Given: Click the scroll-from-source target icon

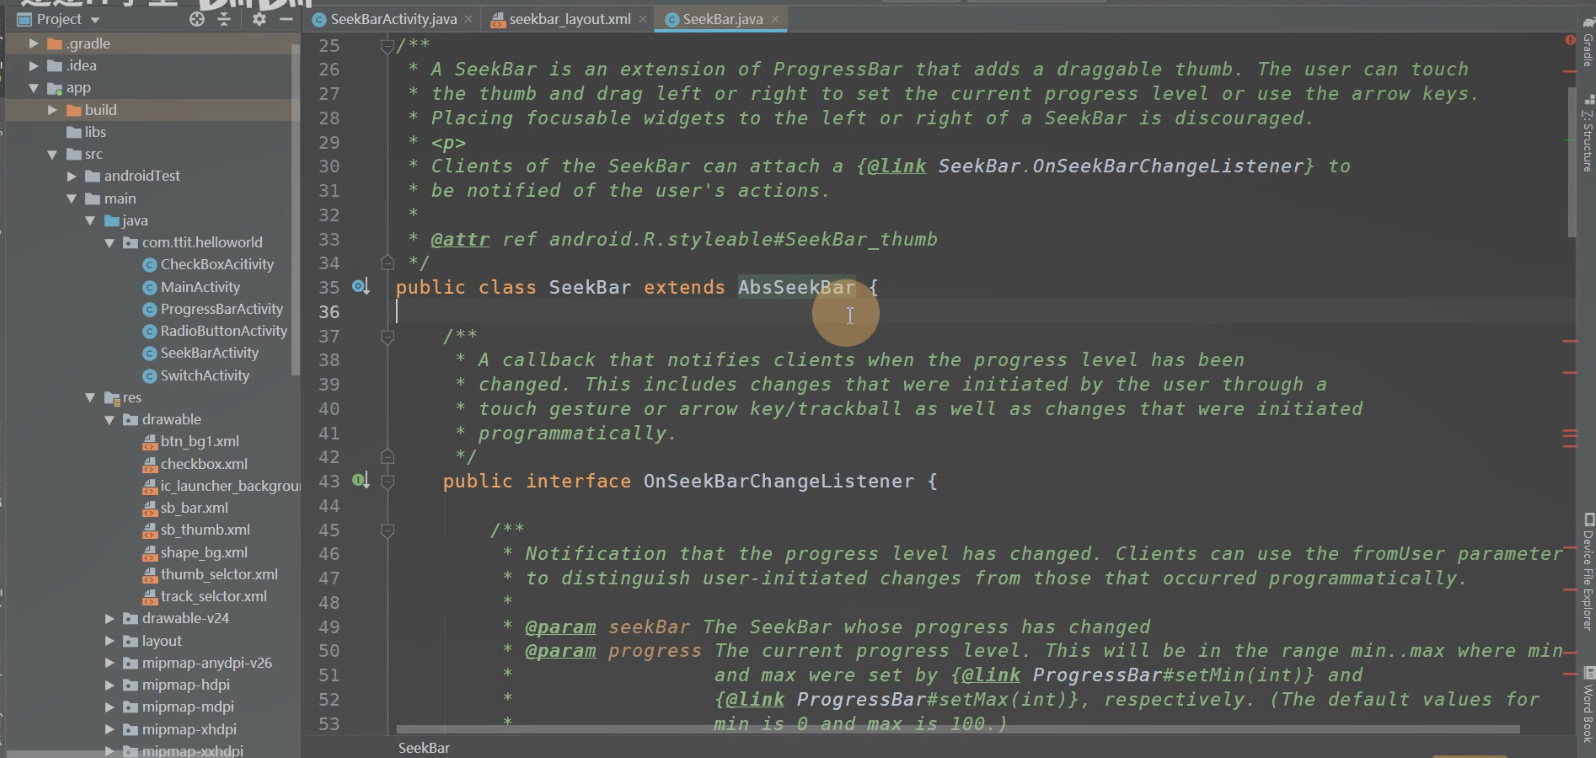Looking at the screenshot, I should point(197,19).
